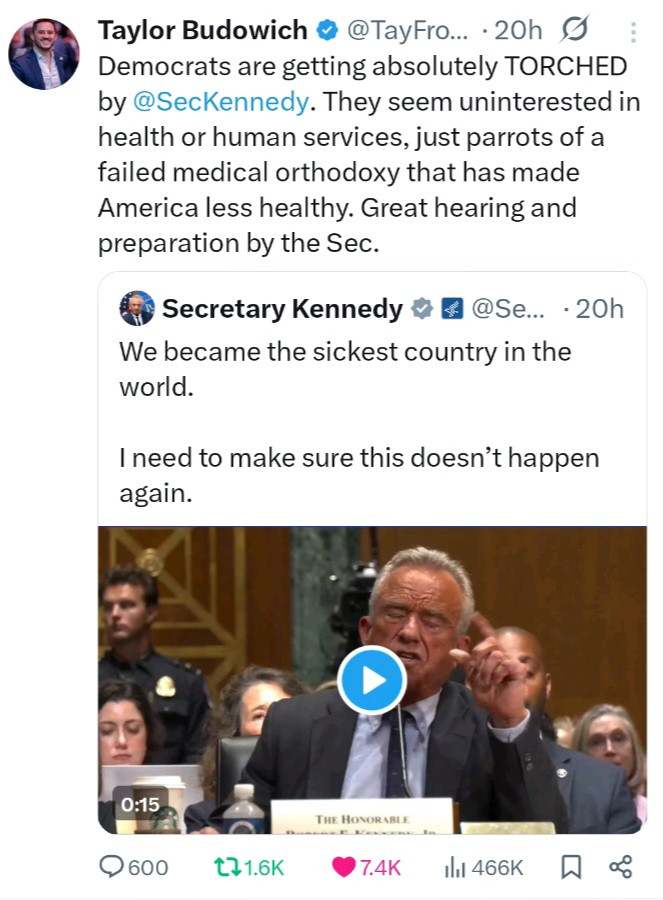Screen dimensions: 663x900
Task: Open the main post's 20h timestamp
Action: coord(518,31)
